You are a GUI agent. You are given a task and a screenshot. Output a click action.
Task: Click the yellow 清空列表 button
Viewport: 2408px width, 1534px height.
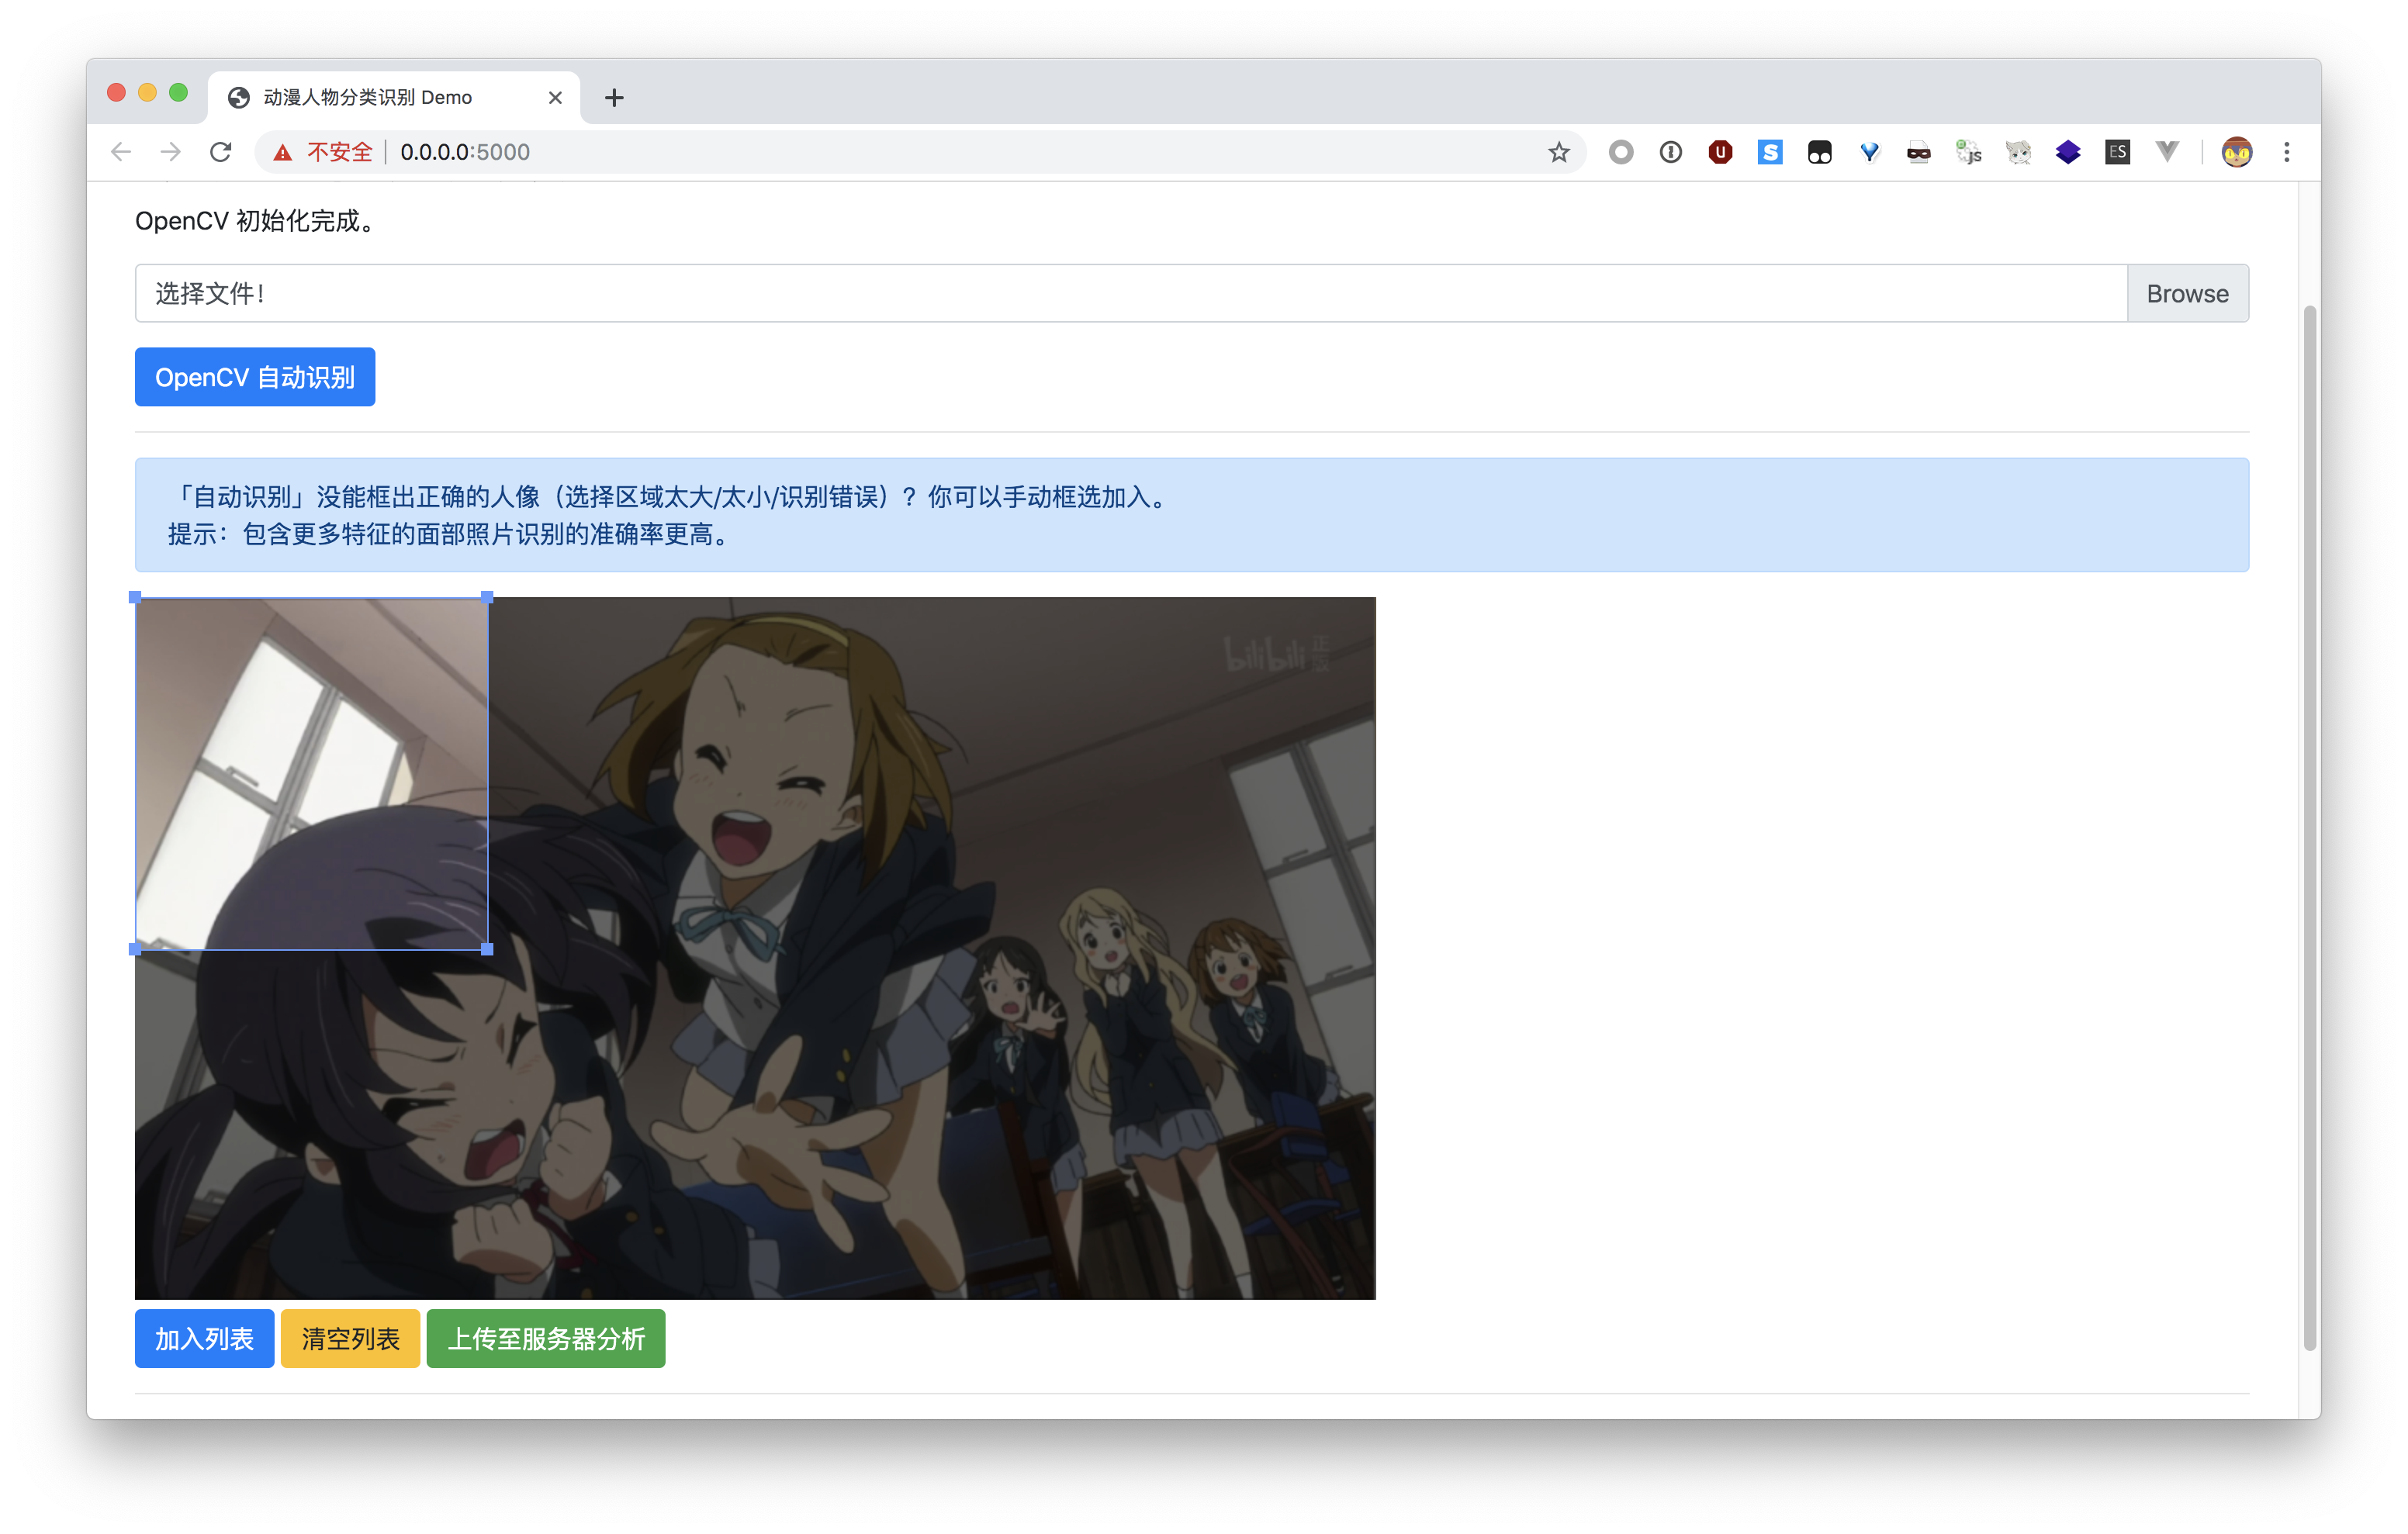coord(350,1338)
